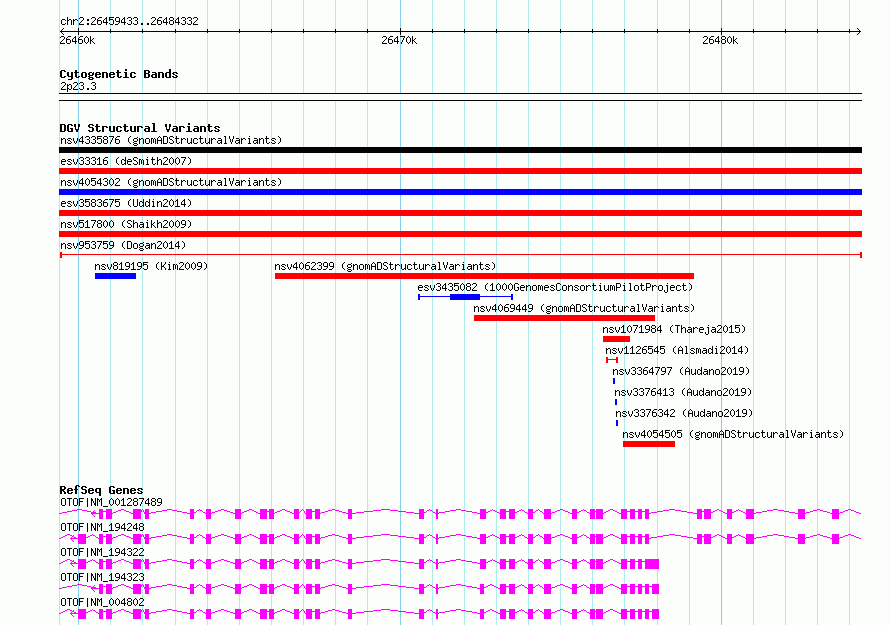Click the DGV Structural Variants track title

point(140,128)
